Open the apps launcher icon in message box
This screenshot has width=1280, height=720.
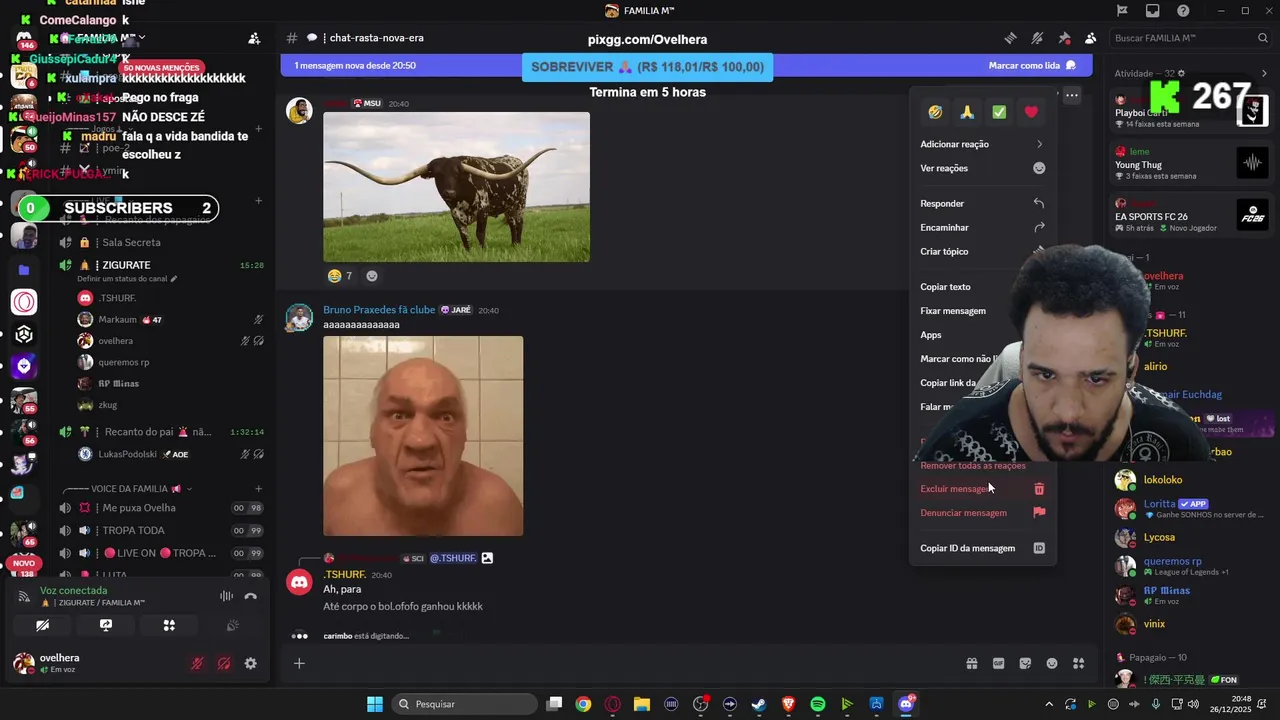(1078, 663)
